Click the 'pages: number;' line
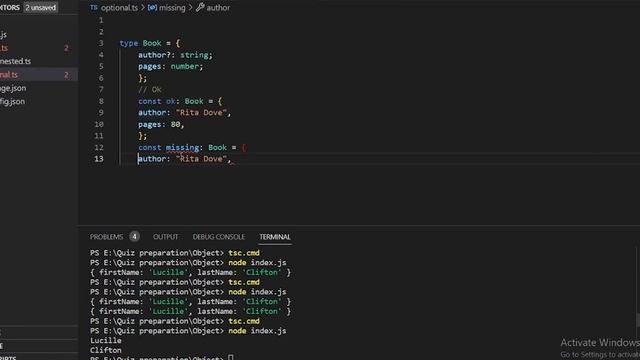 click(170, 66)
